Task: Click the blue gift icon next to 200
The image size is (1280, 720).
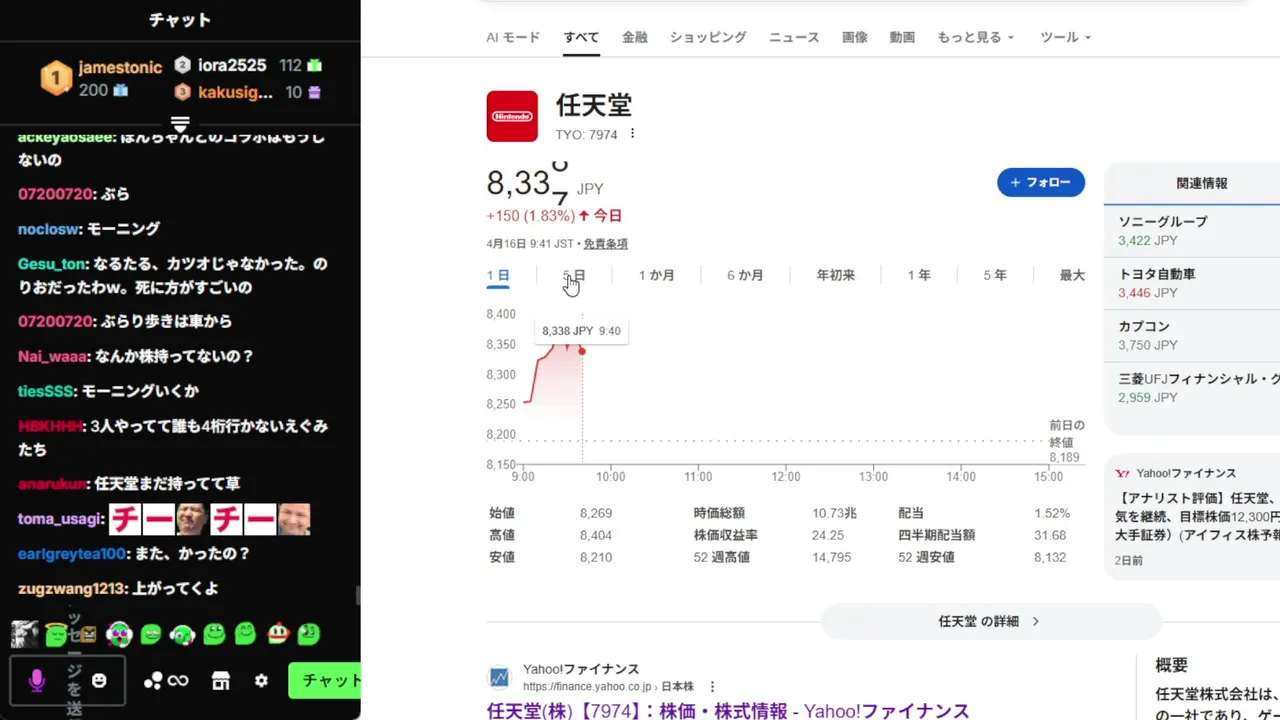Action: (x=120, y=90)
